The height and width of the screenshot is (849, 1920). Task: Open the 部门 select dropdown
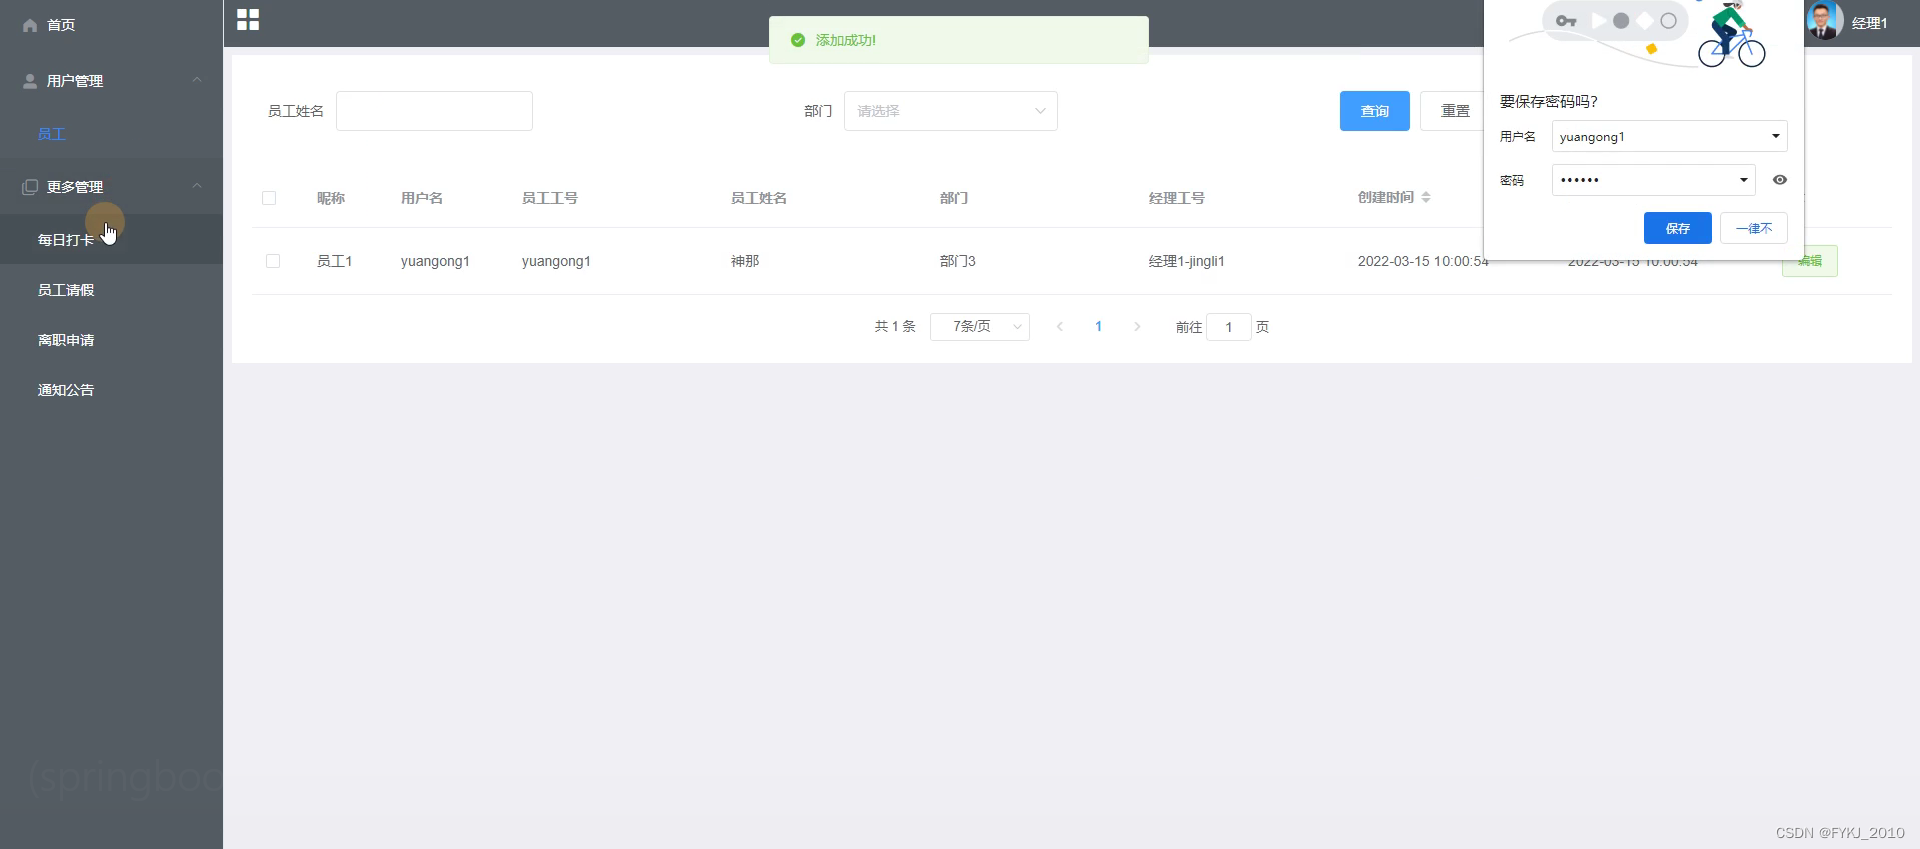tap(951, 111)
